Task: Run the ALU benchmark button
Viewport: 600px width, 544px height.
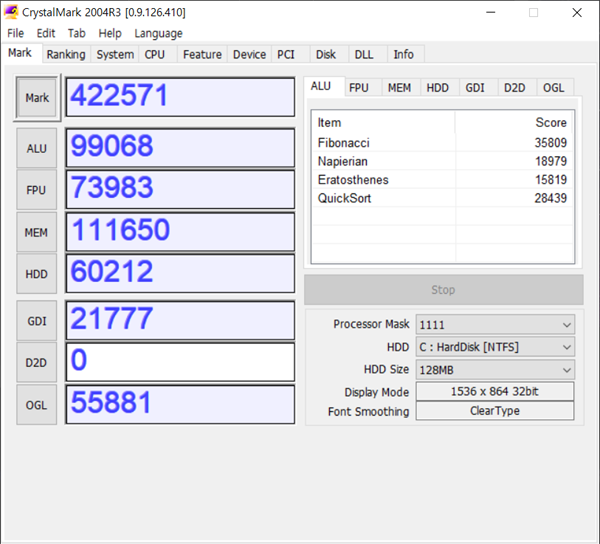Action: pyautogui.click(x=37, y=148)
